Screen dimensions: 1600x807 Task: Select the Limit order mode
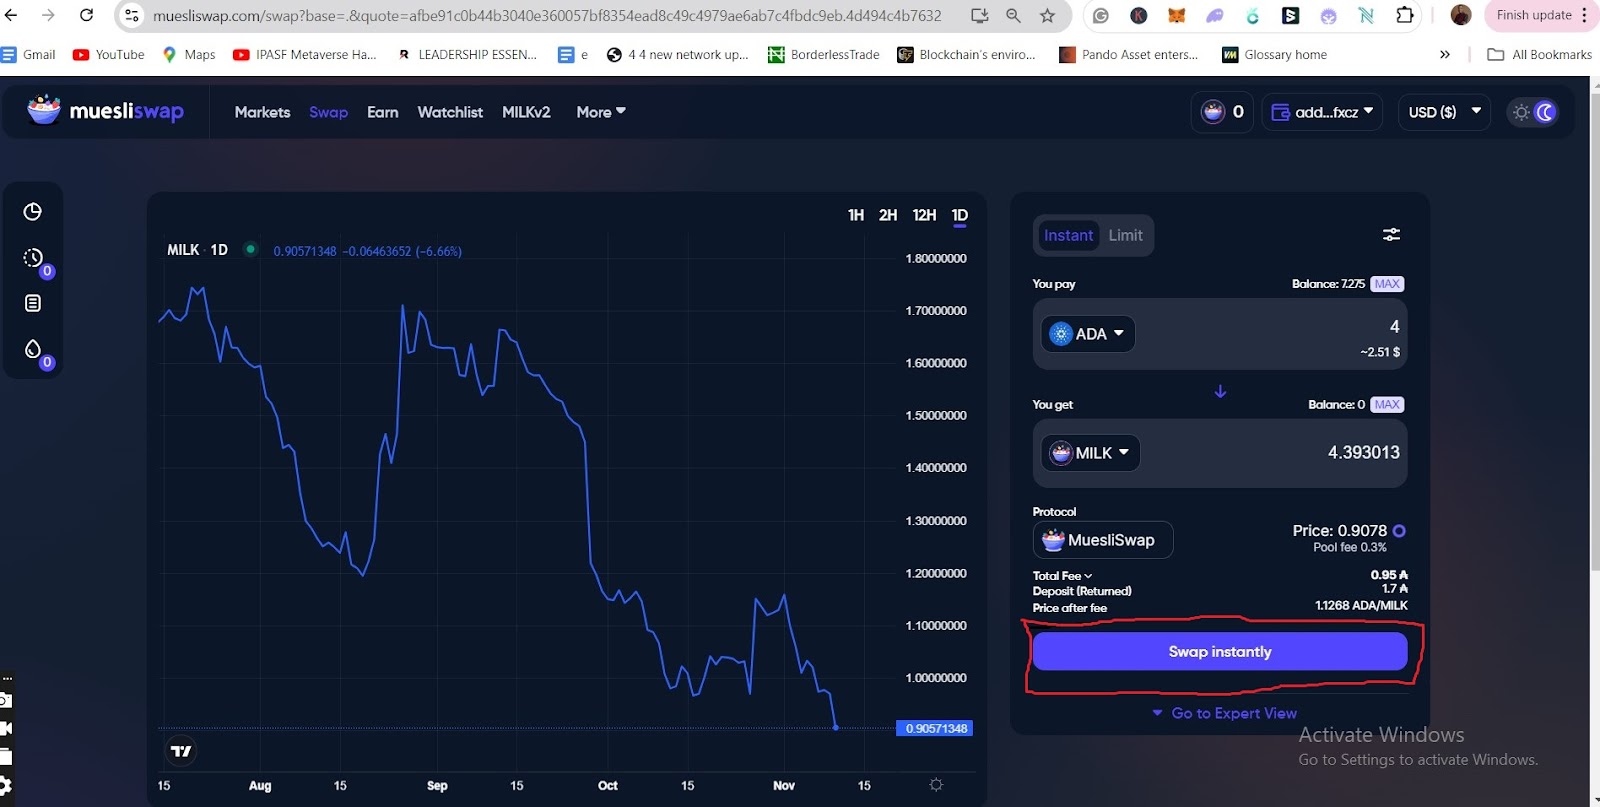pyautogui.click(x=1125, y=235)
